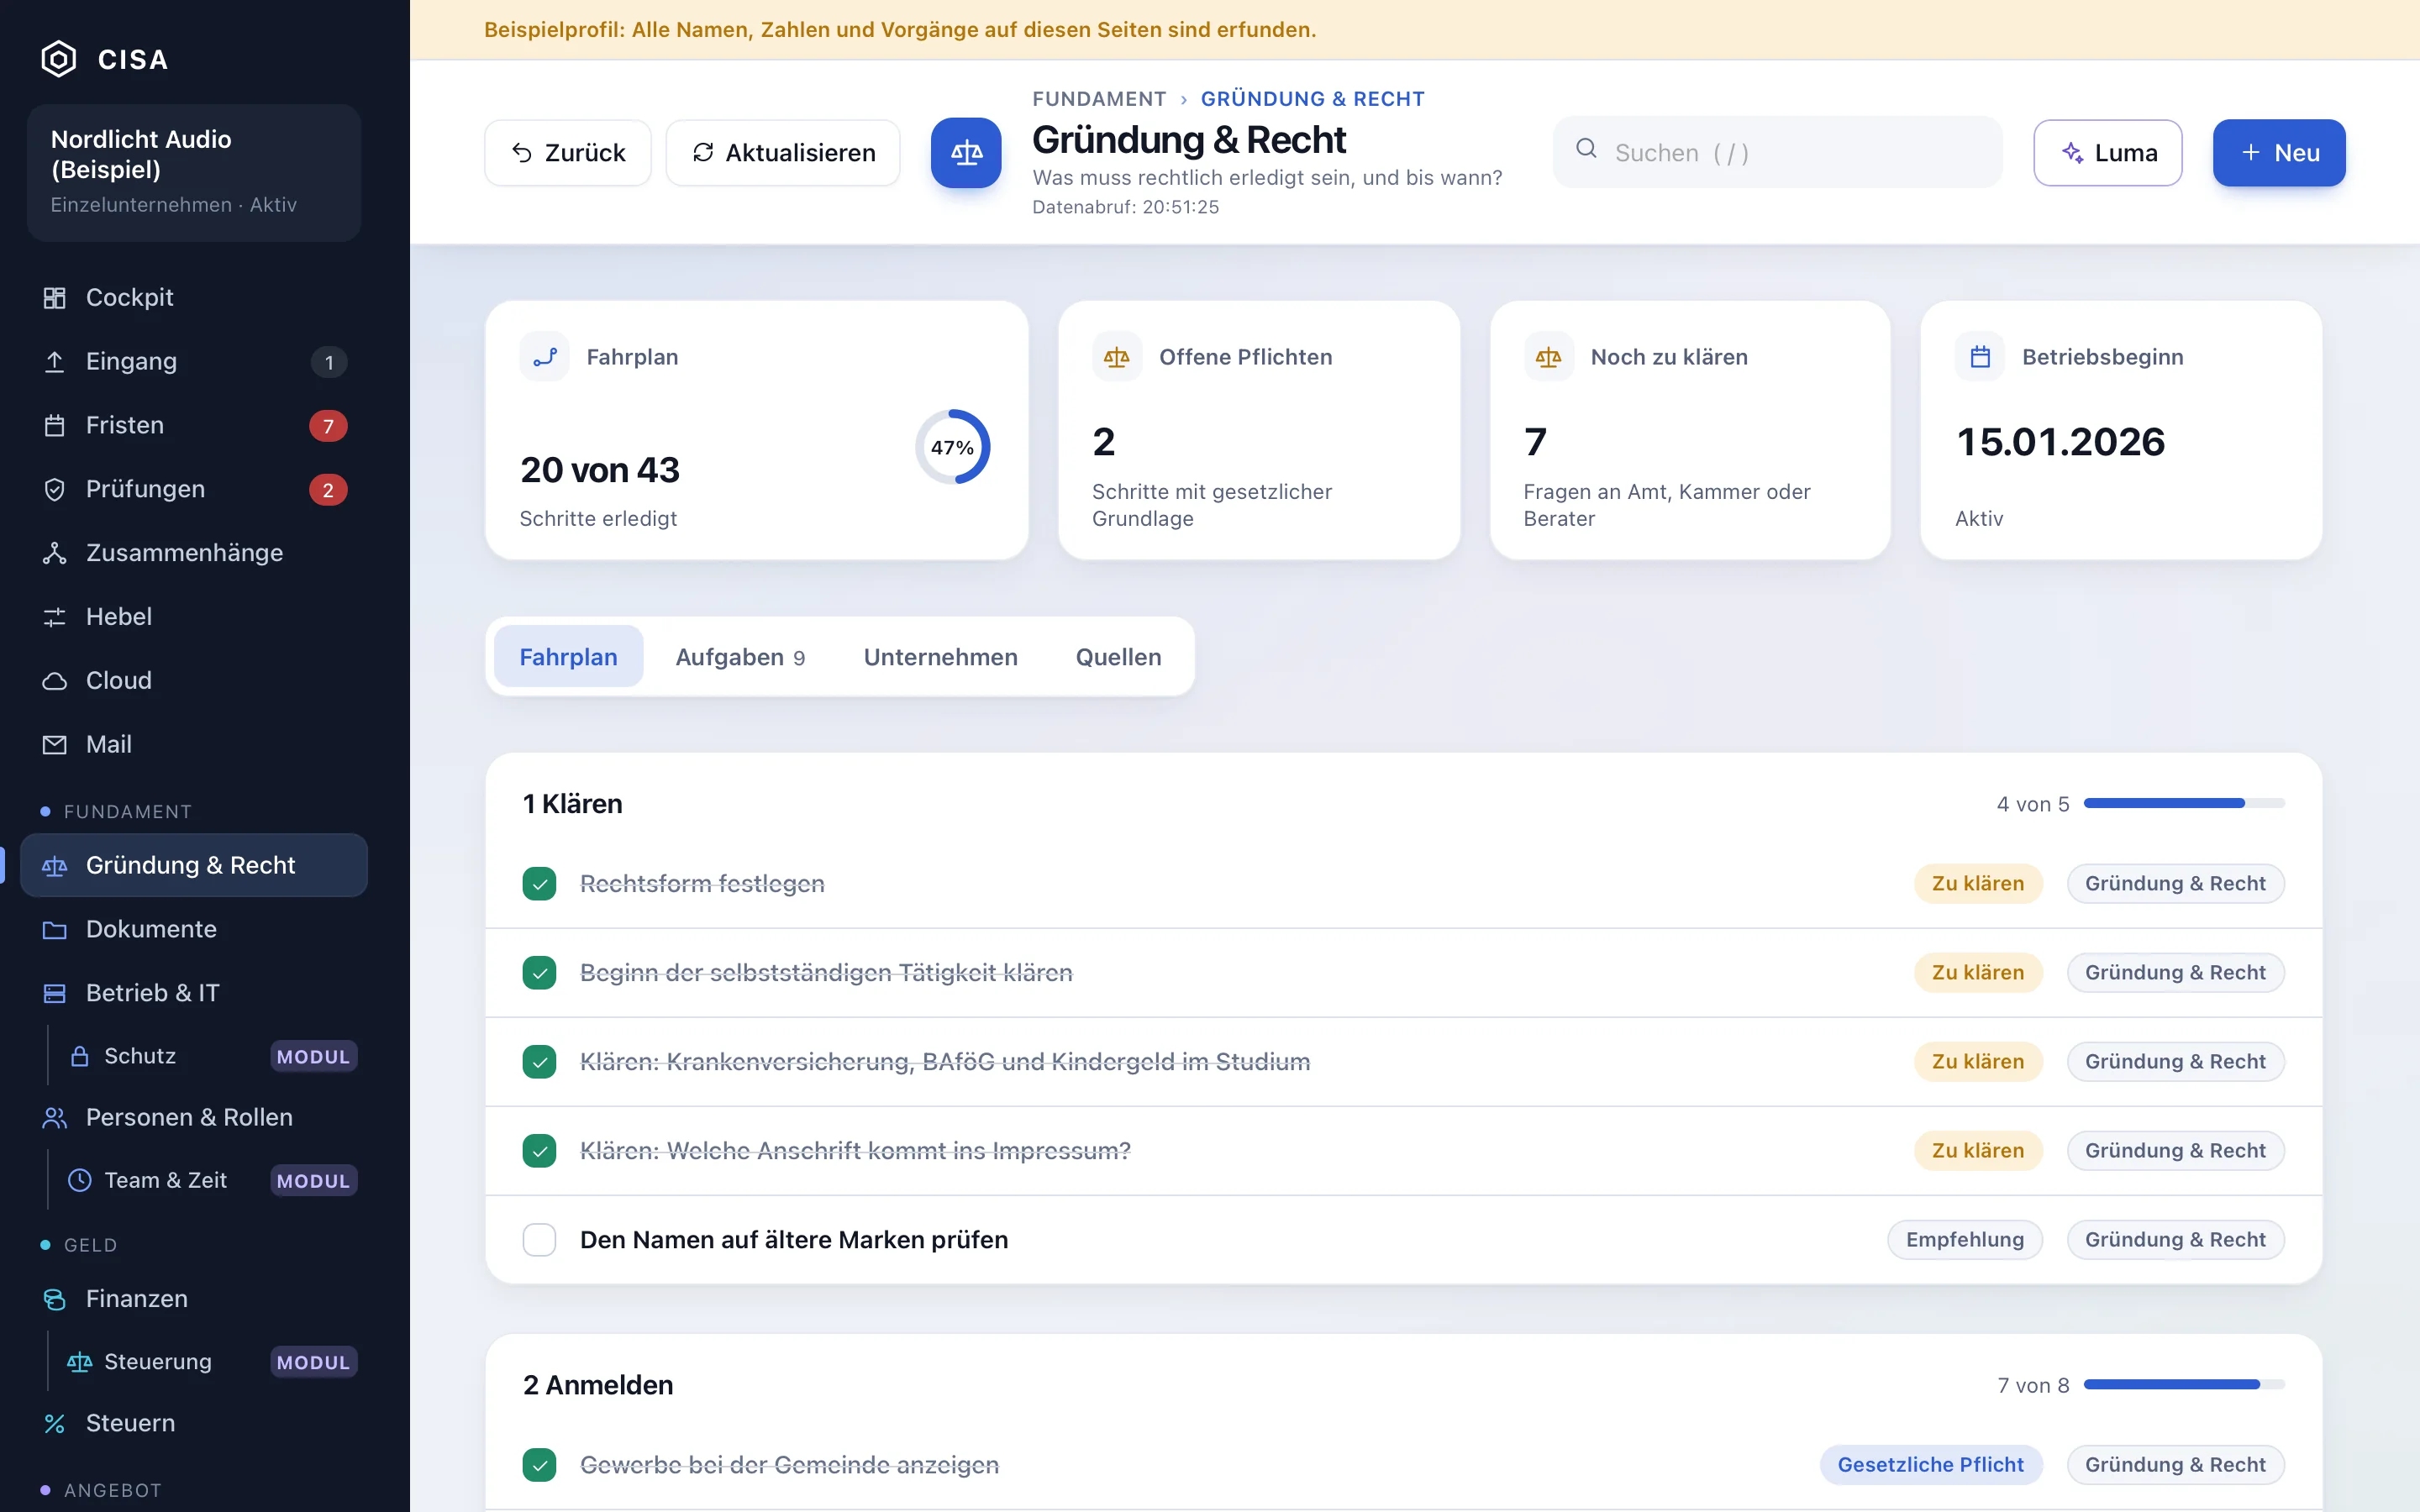Open Betrieb & IT server icon

tap(54, 993)
